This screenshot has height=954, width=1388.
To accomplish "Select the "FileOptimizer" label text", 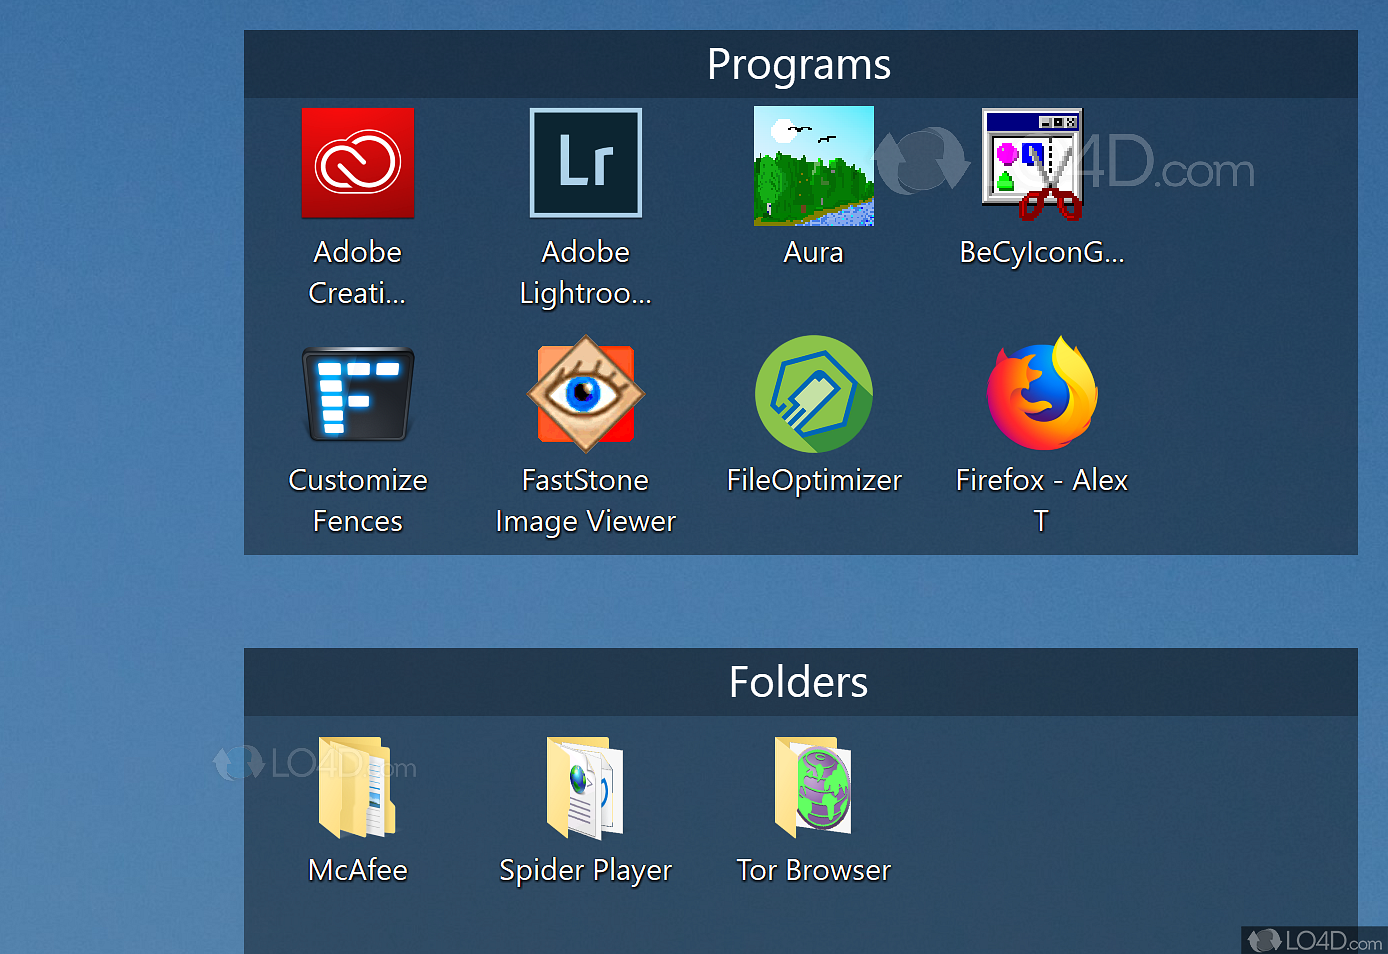I will pos(814,481).
